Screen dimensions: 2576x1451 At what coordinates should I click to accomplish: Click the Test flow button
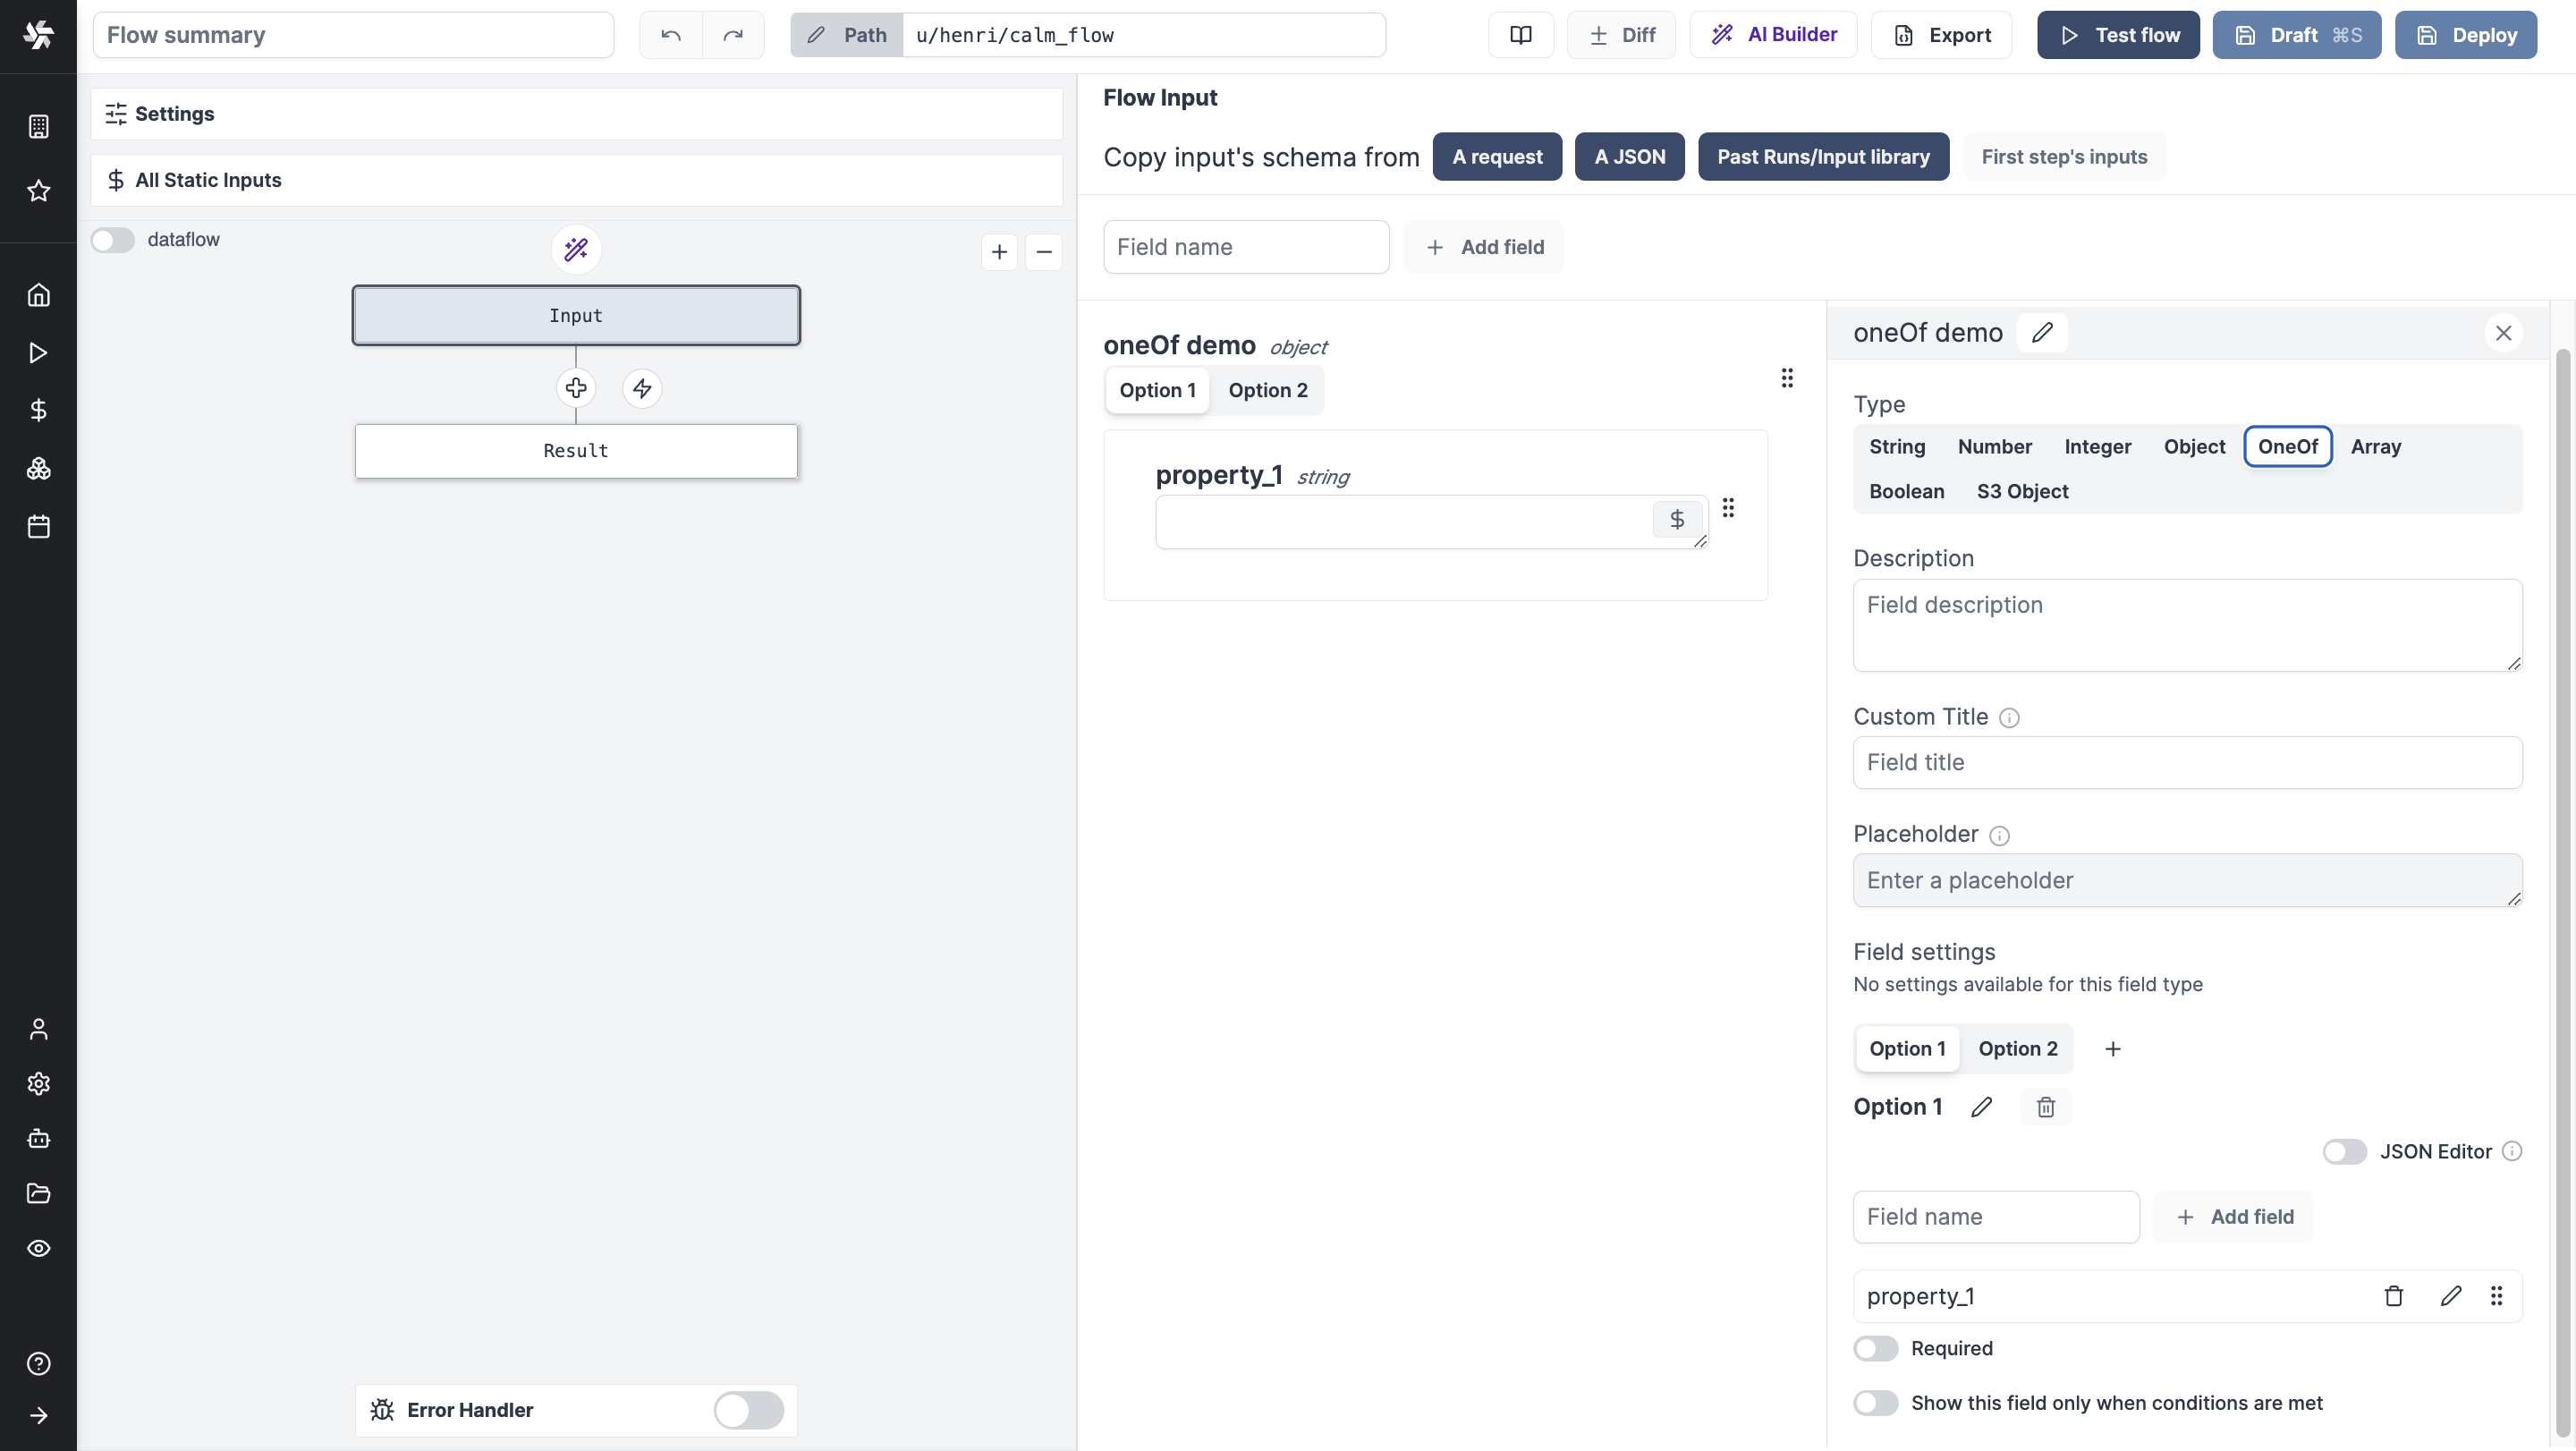click(2118, 35)
